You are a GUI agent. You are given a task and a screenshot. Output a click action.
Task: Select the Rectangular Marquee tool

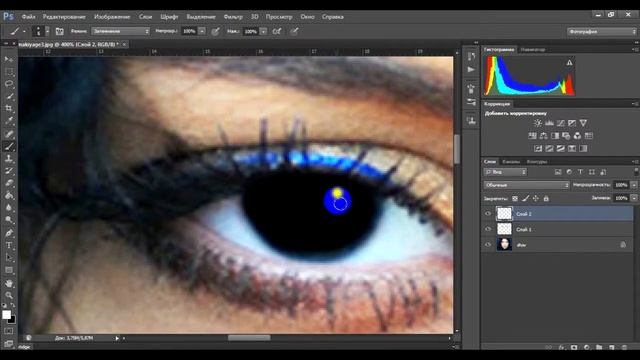click(9, 72)
